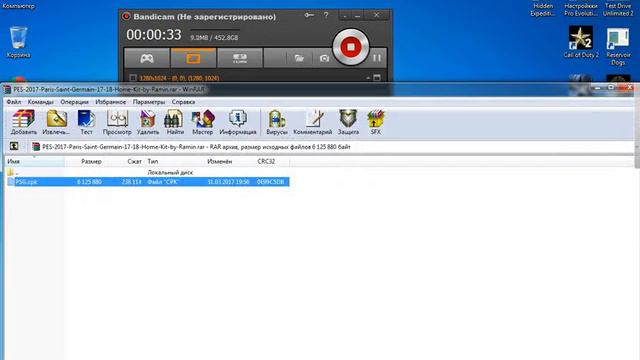Toggle the Bandicam fullscreen target window icon

tap(377, 78)
